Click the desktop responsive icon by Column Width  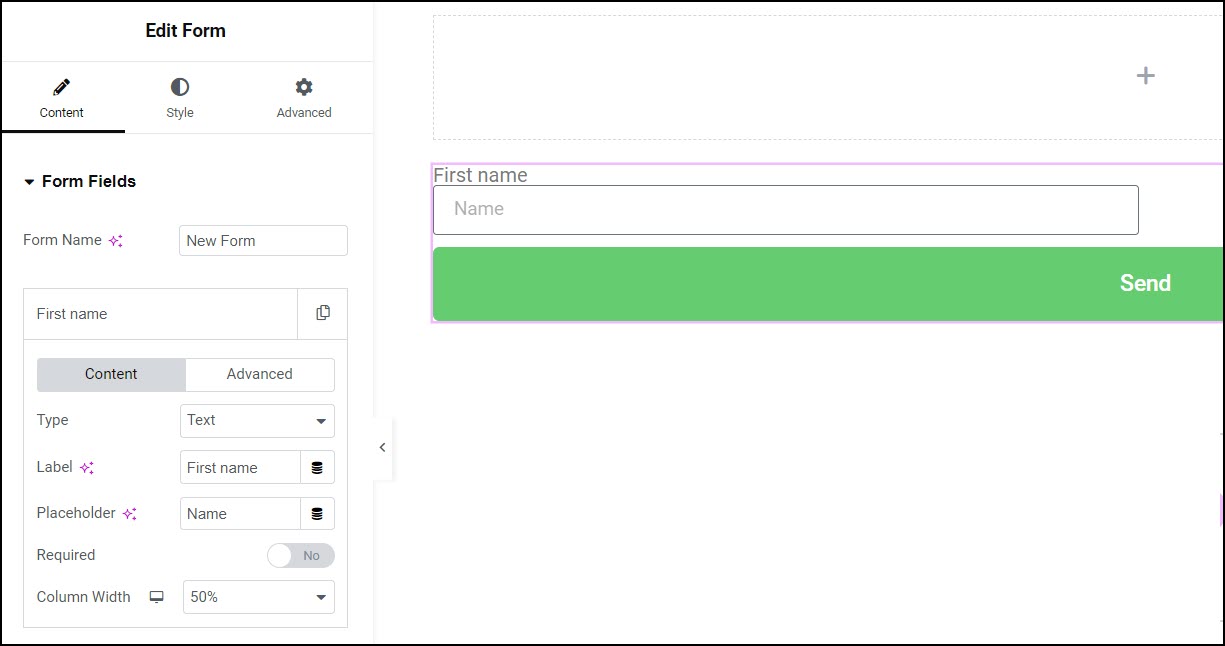pos(156,597)
